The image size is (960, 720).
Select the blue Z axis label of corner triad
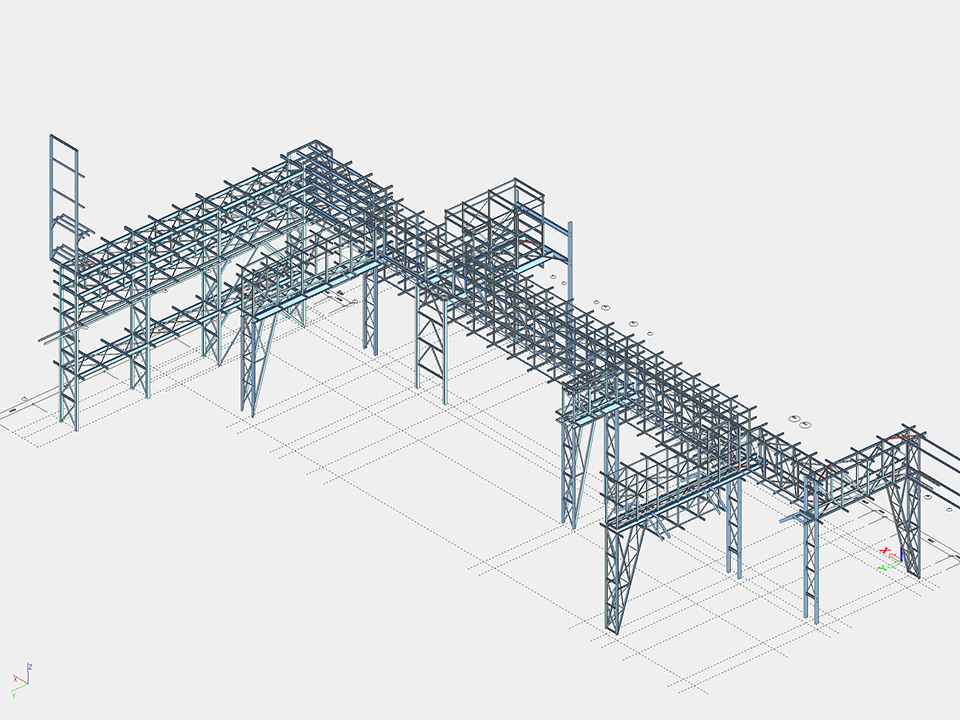pos(31,665)
